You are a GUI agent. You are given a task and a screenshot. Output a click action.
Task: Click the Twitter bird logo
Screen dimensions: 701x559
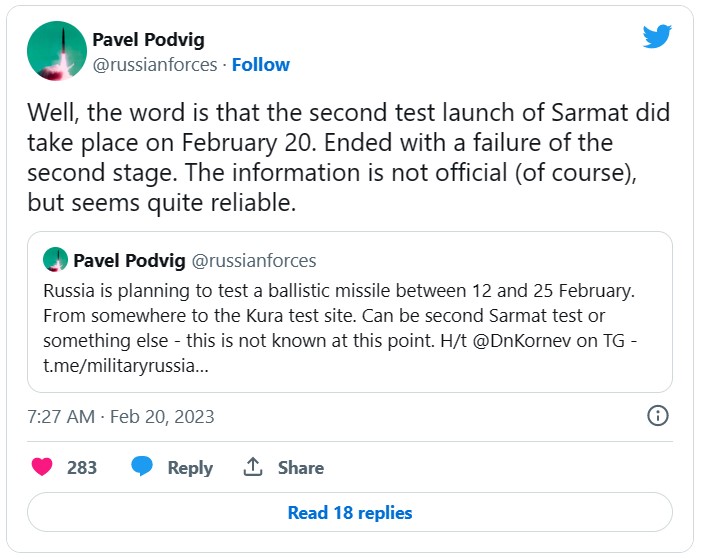pos(657,37)
